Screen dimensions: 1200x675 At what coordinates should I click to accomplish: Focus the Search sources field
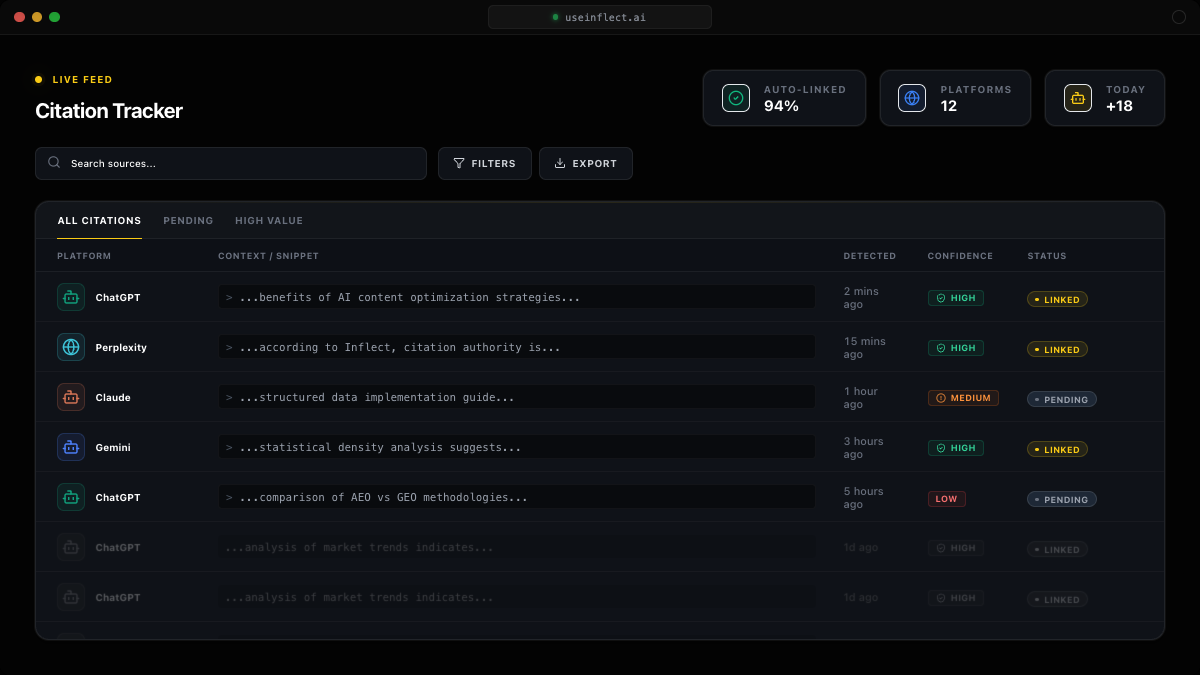click(231, 163)
